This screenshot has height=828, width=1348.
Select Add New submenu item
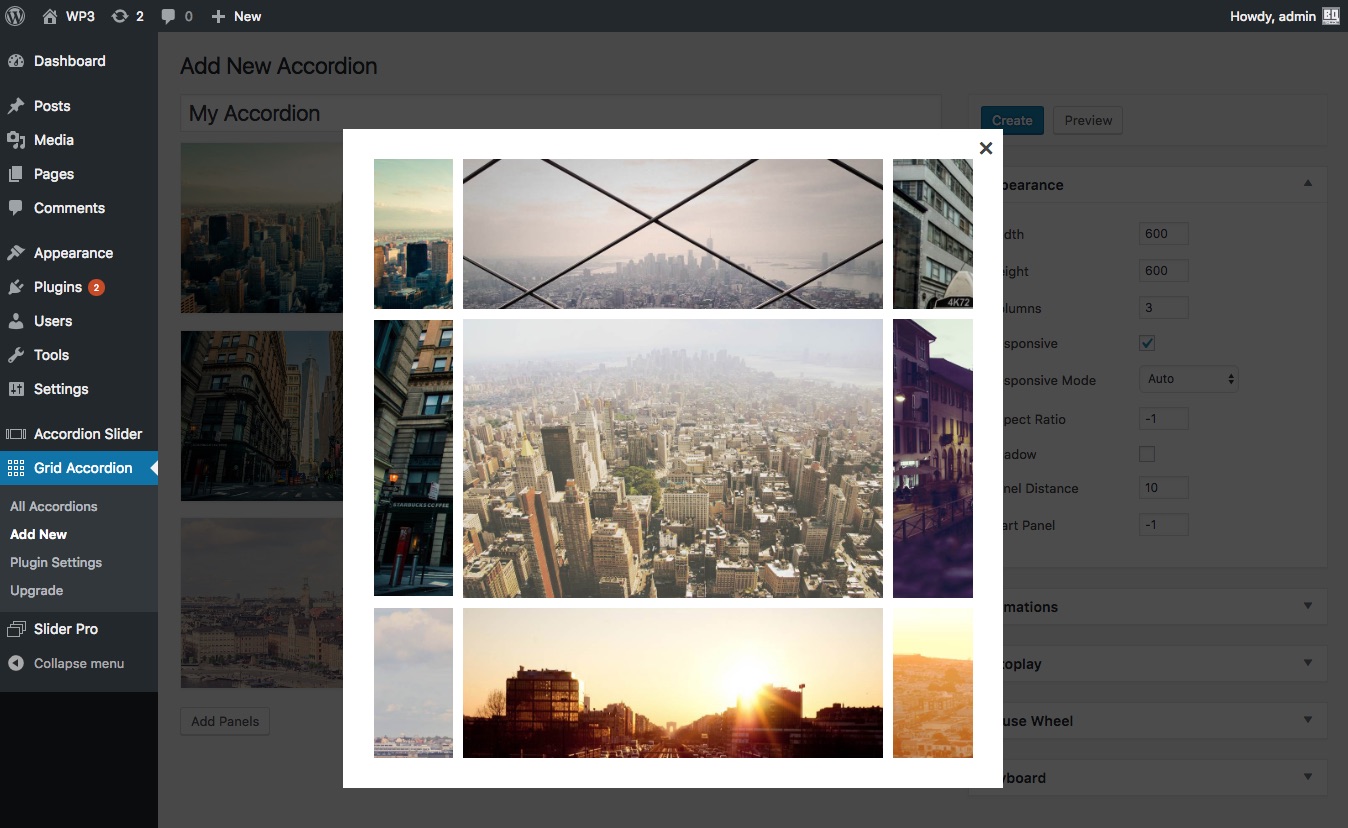(x=39, y=534)
